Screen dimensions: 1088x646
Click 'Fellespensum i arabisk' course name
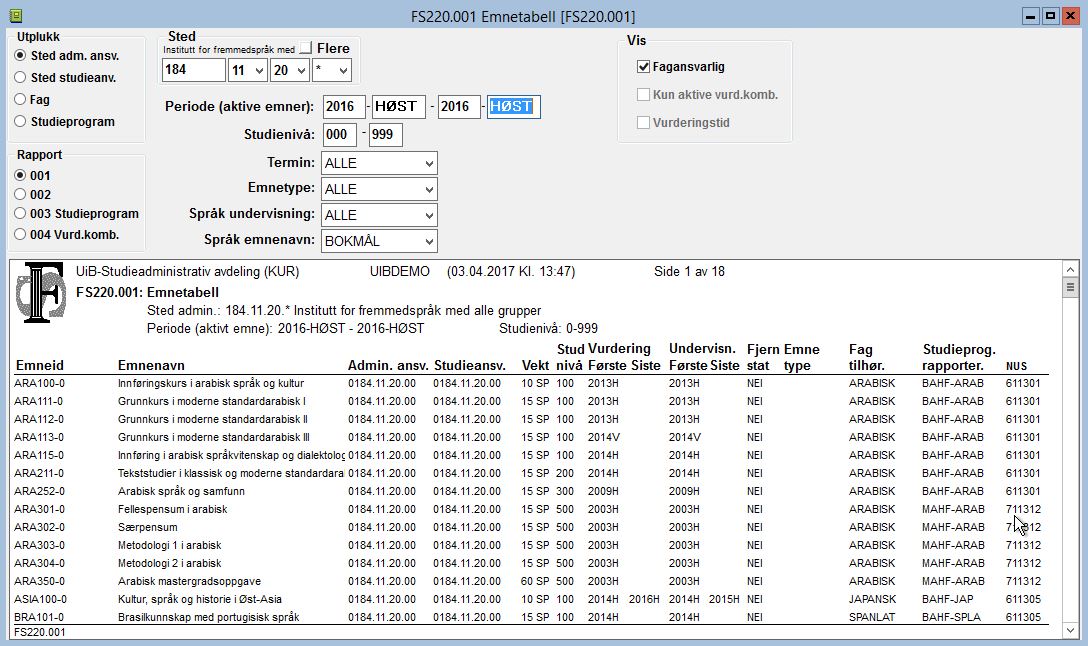tap(173, 510)
